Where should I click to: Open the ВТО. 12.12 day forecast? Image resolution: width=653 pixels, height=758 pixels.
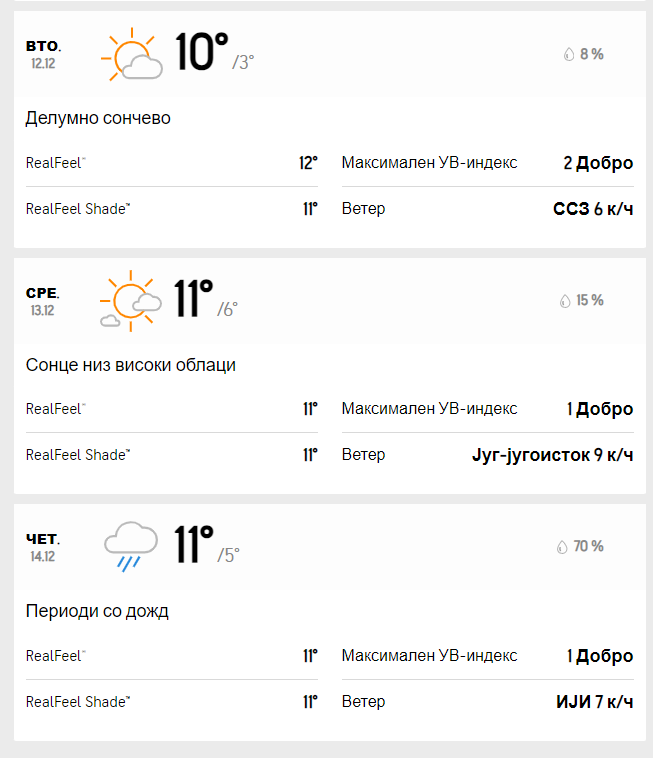pos(43,54)
